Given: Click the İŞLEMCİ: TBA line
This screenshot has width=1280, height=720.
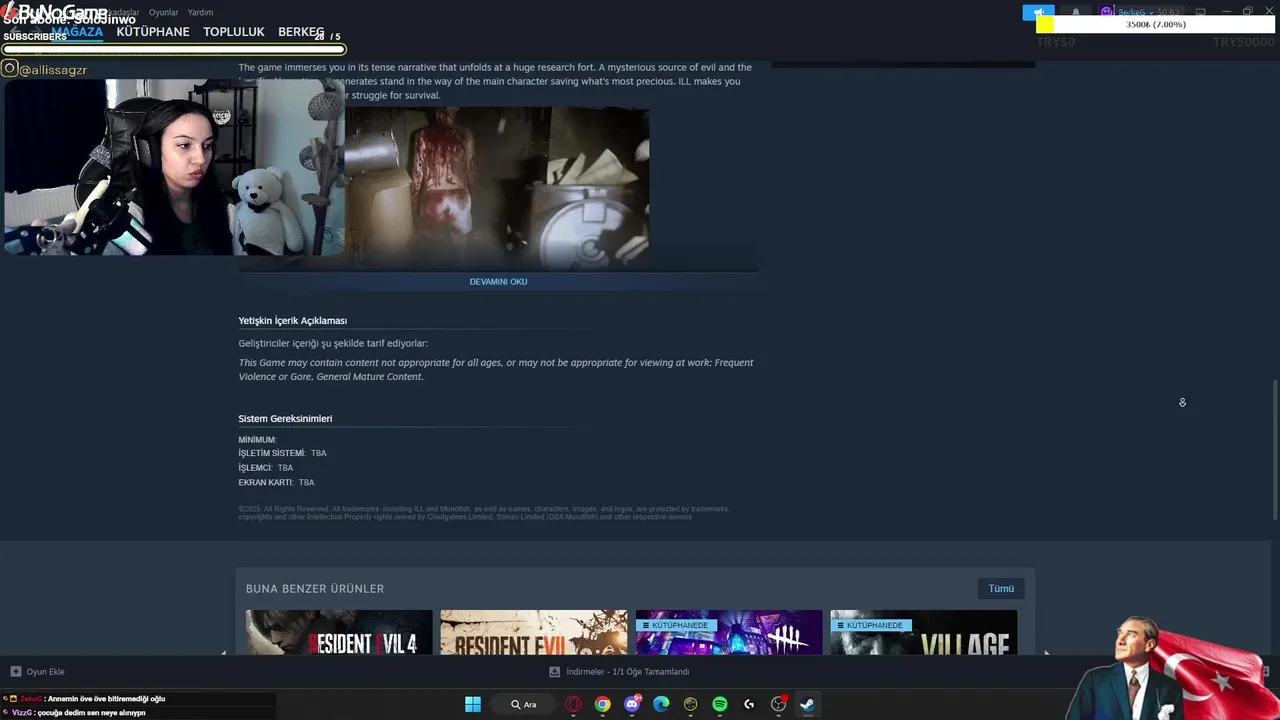Looking at the screenshot, I should pos(266,468).
